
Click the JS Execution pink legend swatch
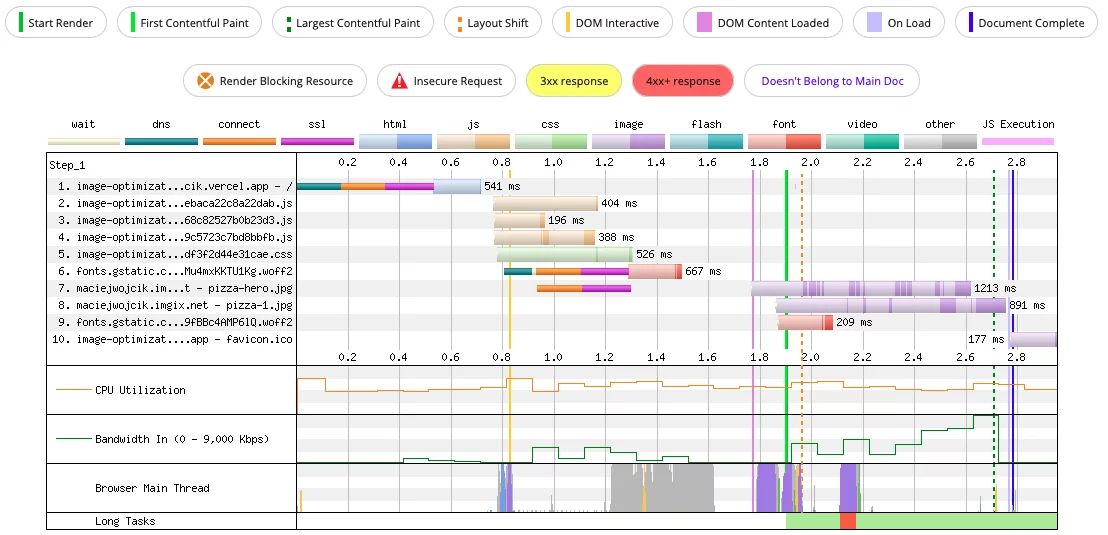coord(1018,141)
